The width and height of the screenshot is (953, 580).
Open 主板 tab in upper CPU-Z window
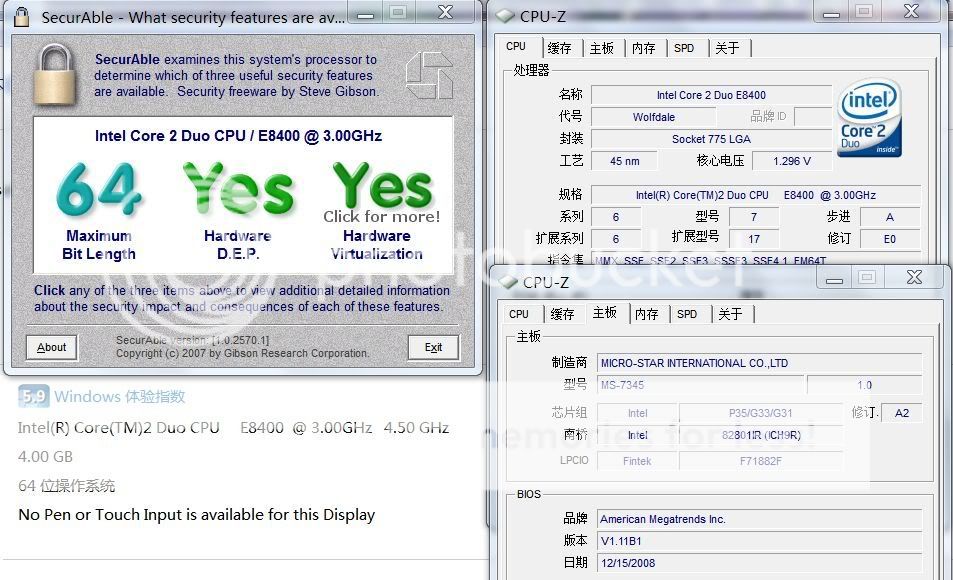tap(602, 48)
